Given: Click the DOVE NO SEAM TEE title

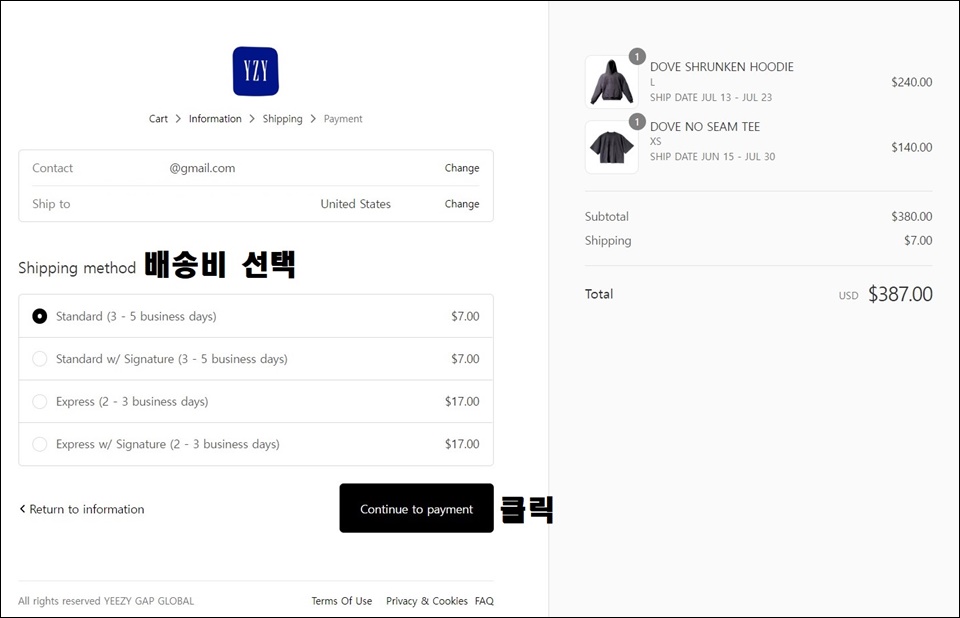Looking at the screenshot, I should click(x=705, y=127).
